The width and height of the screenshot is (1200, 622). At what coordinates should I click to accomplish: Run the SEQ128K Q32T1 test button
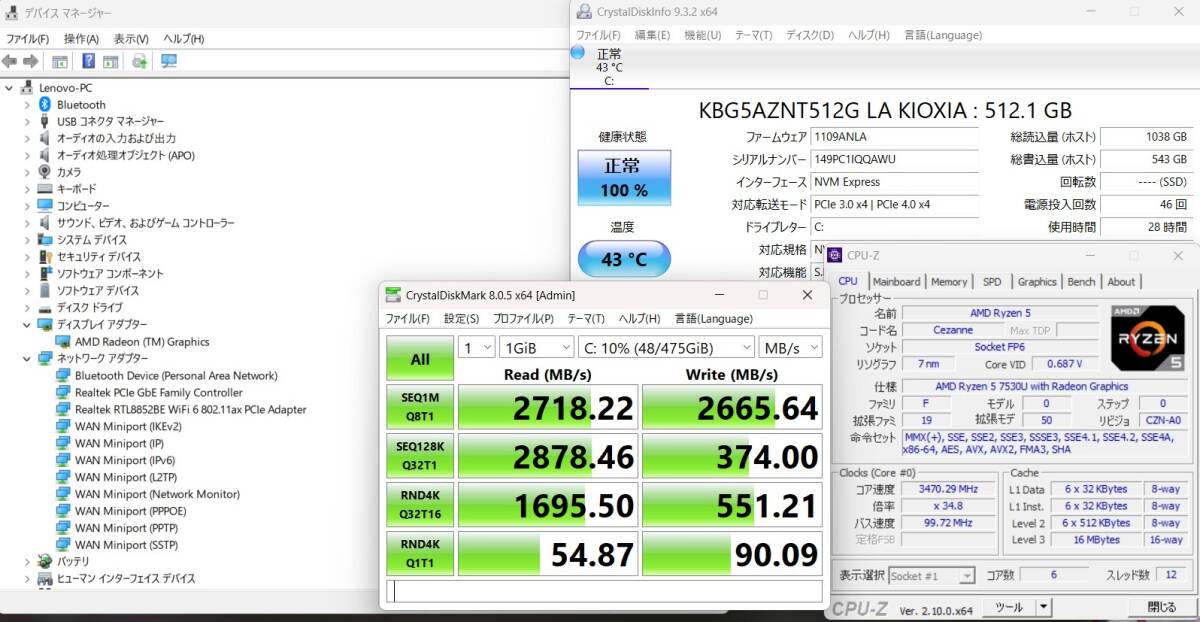(x=420, y=456)
